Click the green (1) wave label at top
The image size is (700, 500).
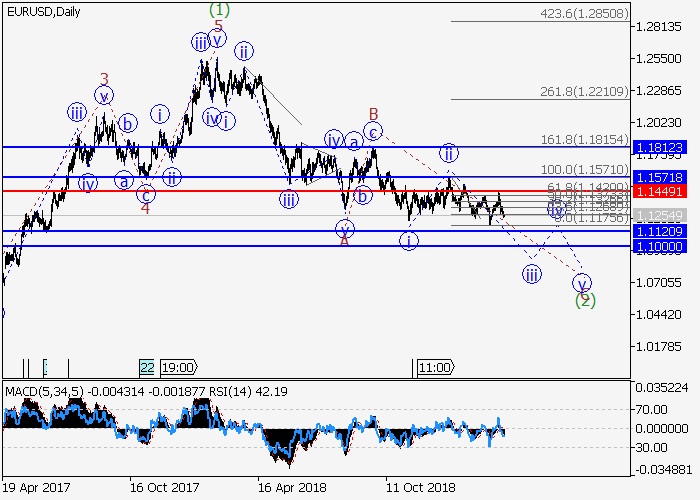[x=219, y=9]
